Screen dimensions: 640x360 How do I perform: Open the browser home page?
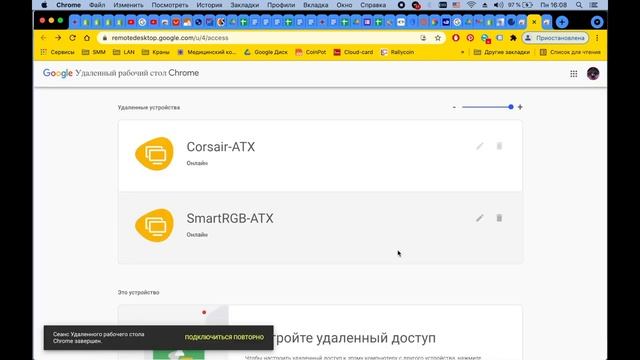coord(87,38)
